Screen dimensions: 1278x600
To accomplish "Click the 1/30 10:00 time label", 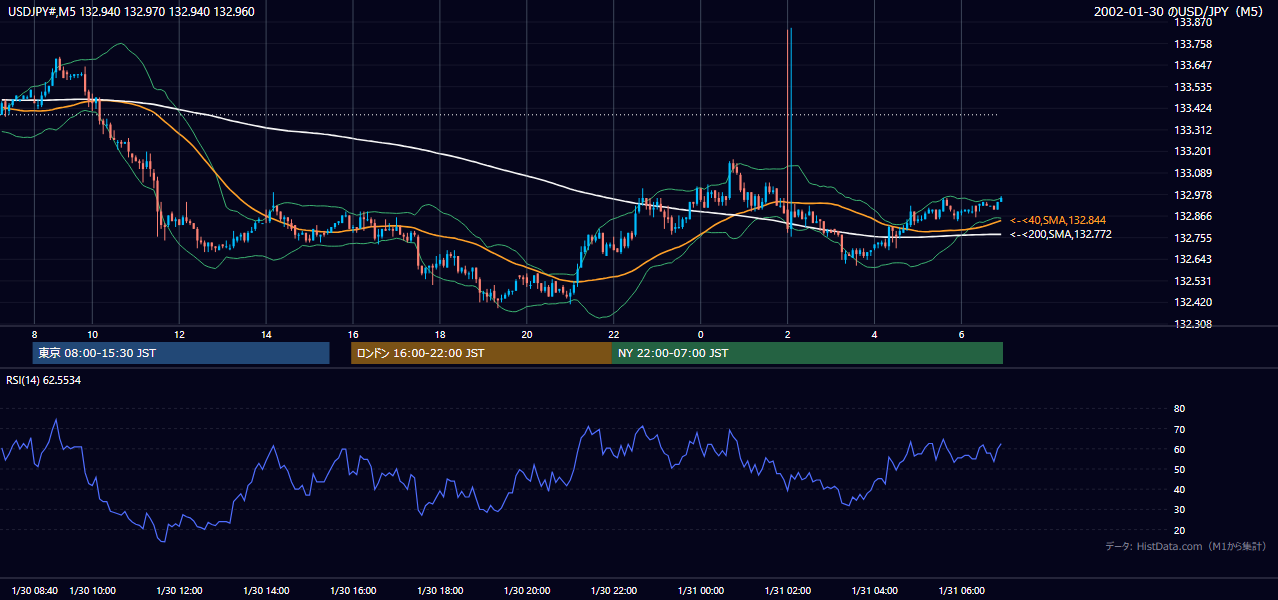I will click(x=92, y=591).
